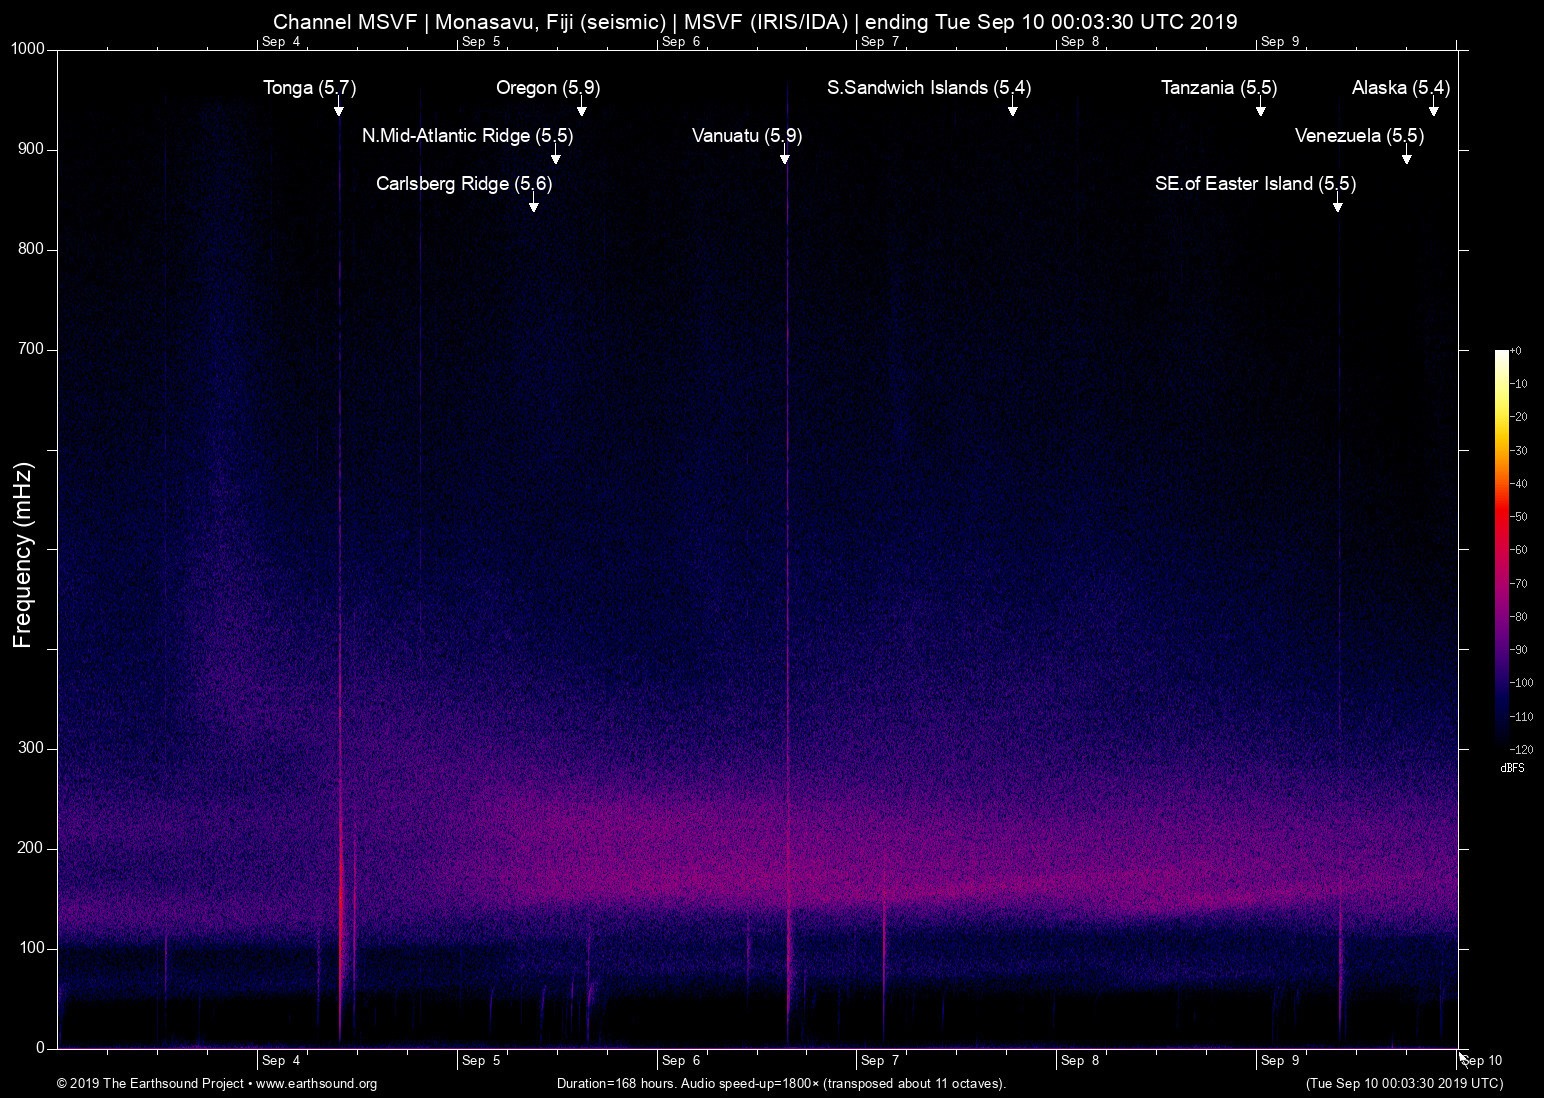Click the dBFS color scale bar
Screen dimensions: 1544x1098
tap(1502, 549)
